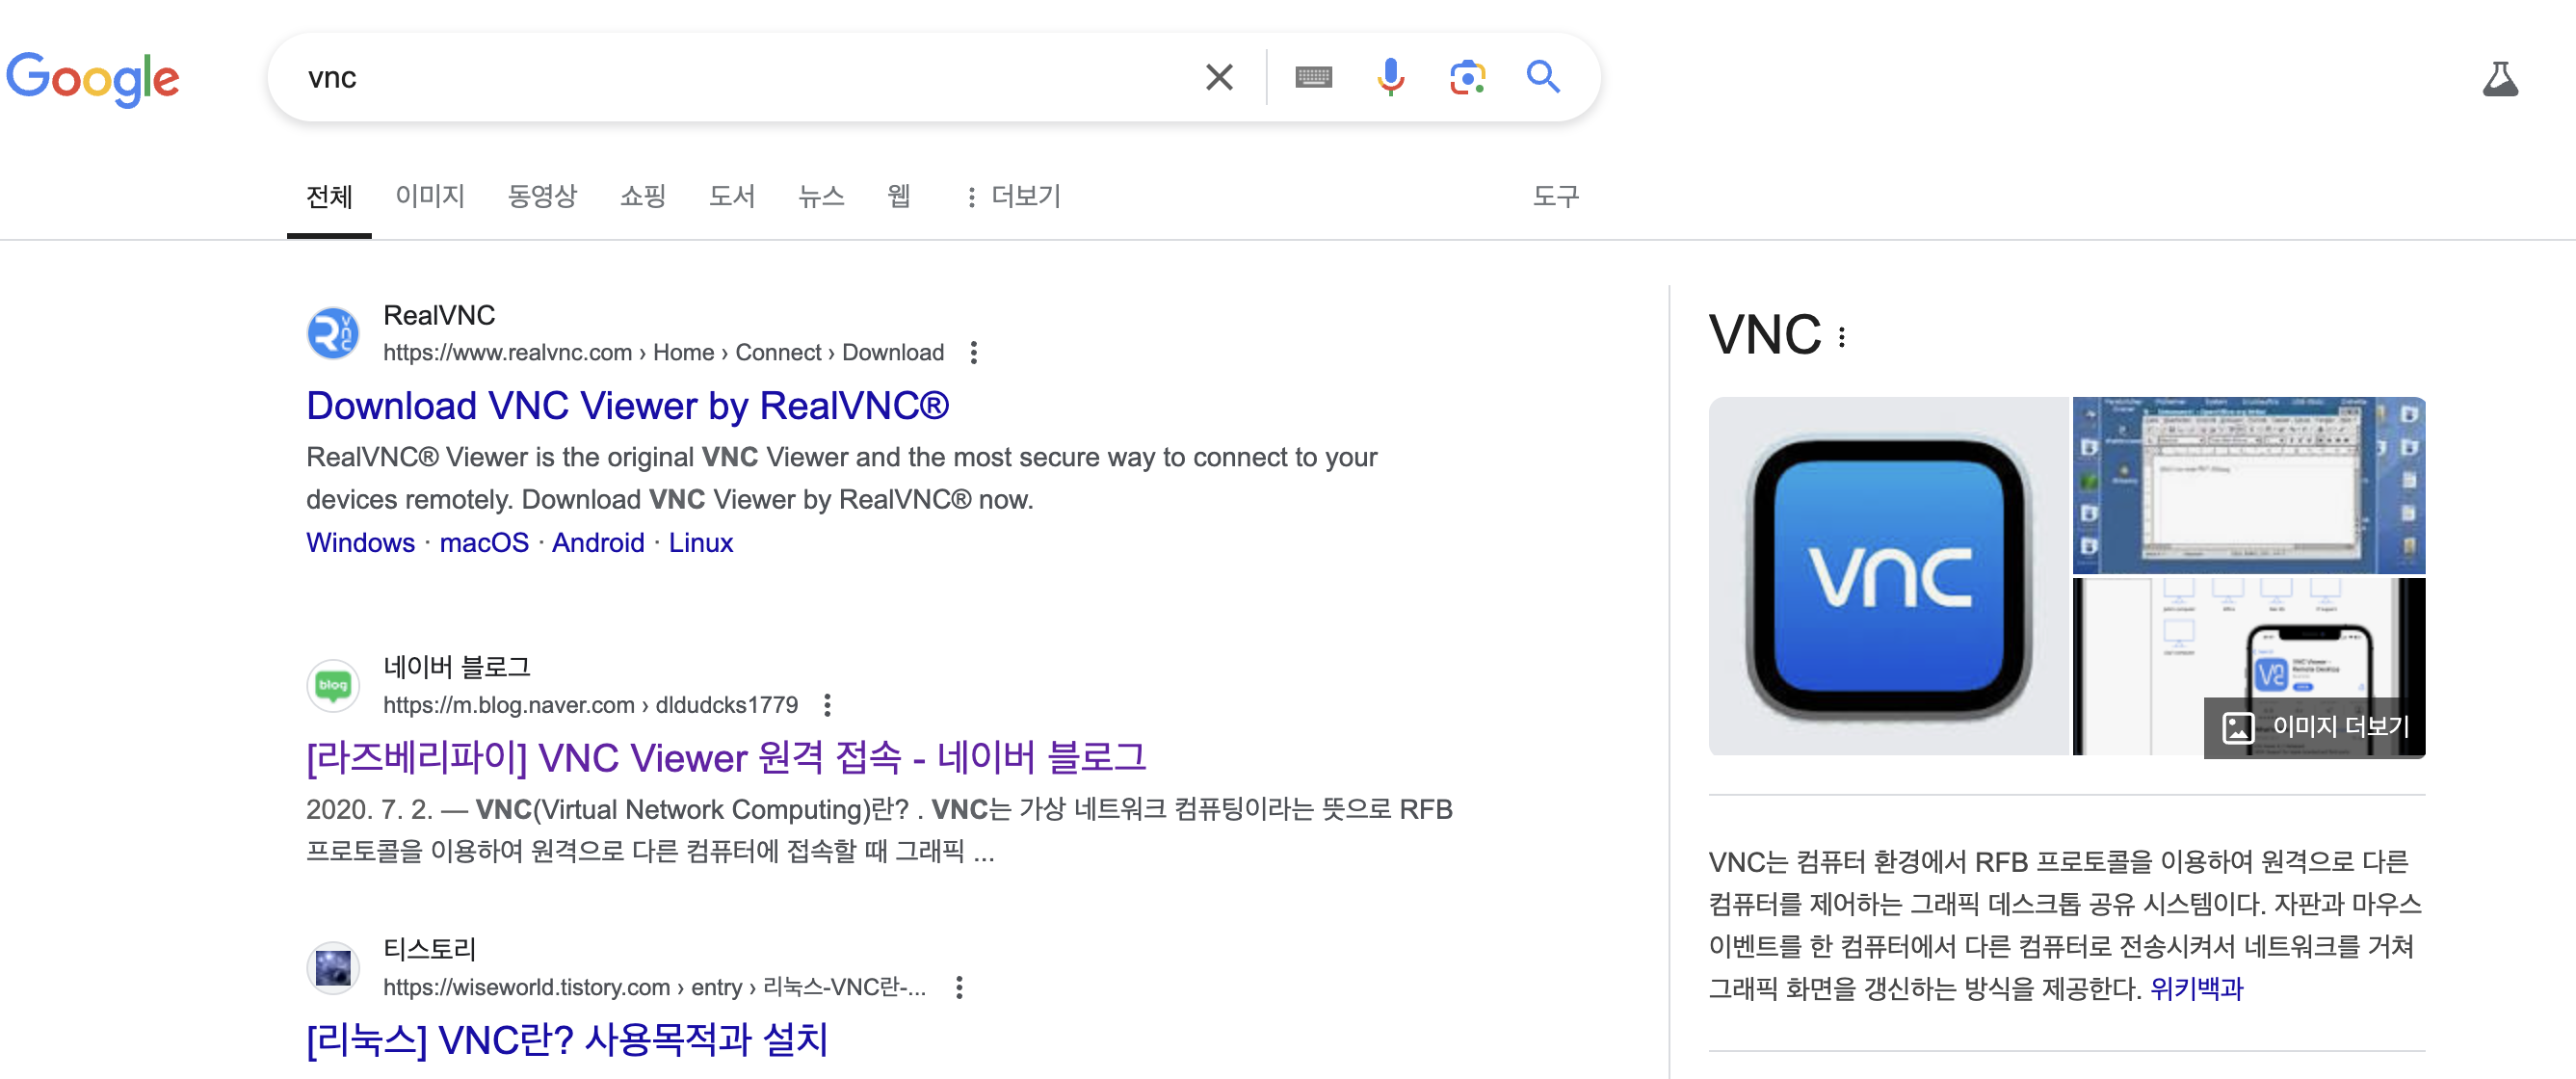This screenshot has height=1079, width=2576.
Task: Click the large VNC logo thumbnail
Action: [1888, 576]
